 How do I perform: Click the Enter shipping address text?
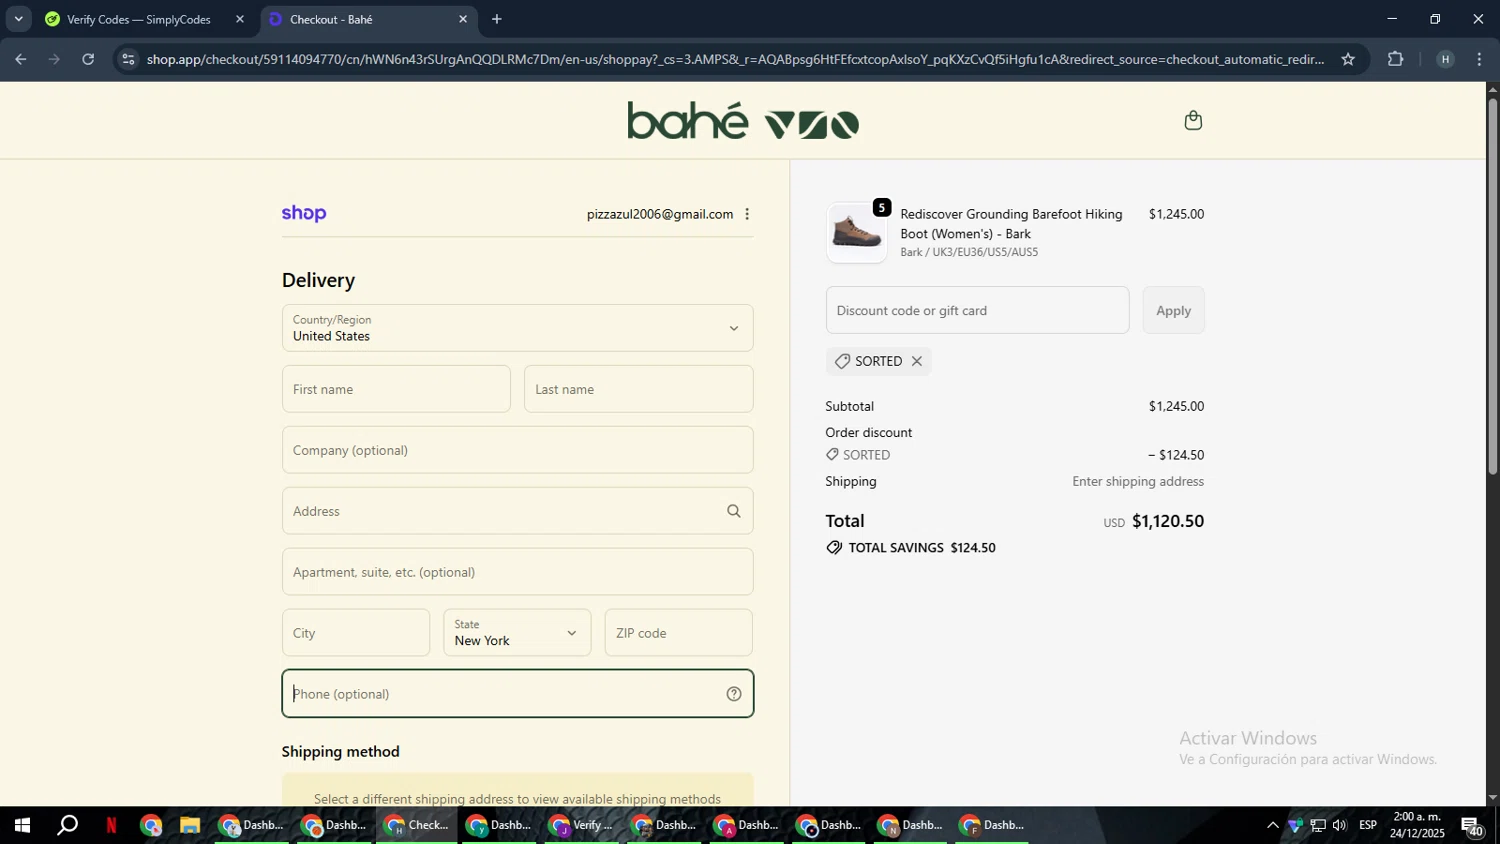1138,481
